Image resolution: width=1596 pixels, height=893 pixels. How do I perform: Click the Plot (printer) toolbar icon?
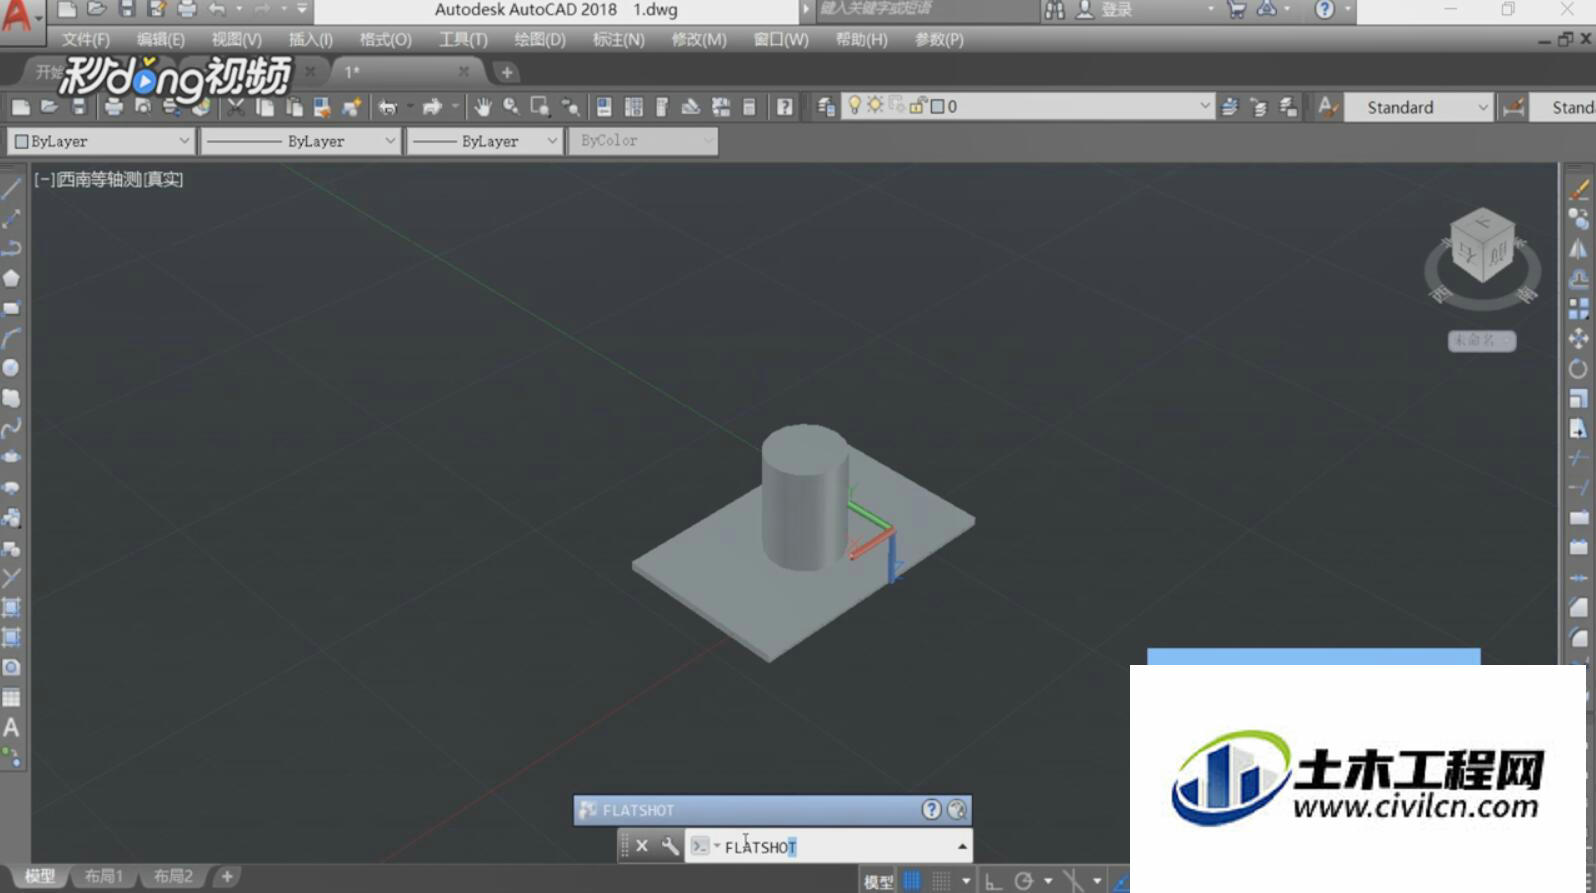tap(113, 107)
